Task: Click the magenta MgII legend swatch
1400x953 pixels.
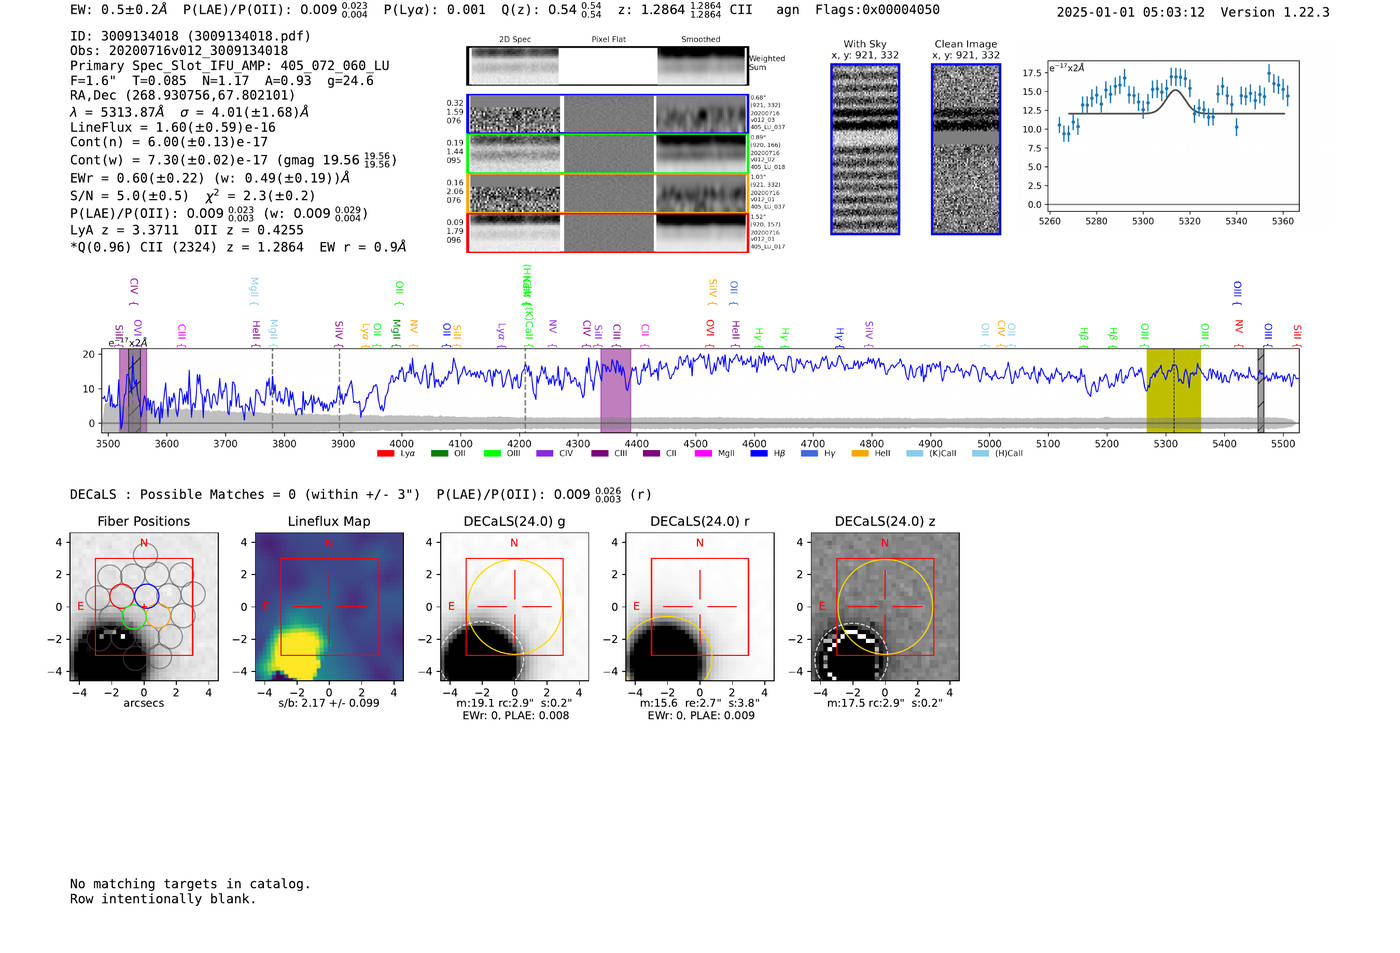Action: click(x=704, y=454)
